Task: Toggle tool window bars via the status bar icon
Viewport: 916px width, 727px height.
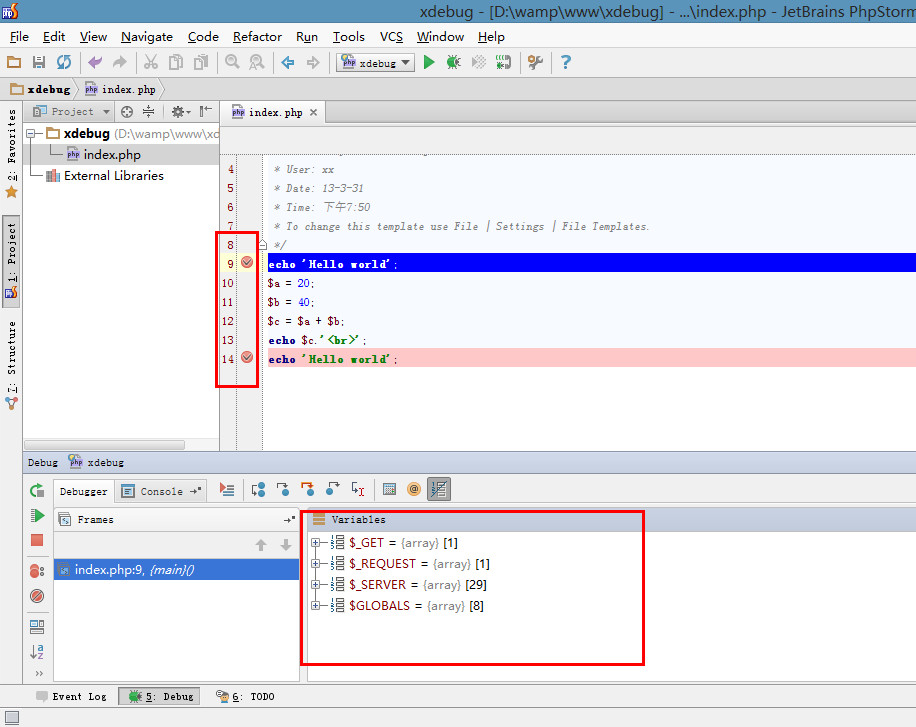Action: click(x=12, y=717)
